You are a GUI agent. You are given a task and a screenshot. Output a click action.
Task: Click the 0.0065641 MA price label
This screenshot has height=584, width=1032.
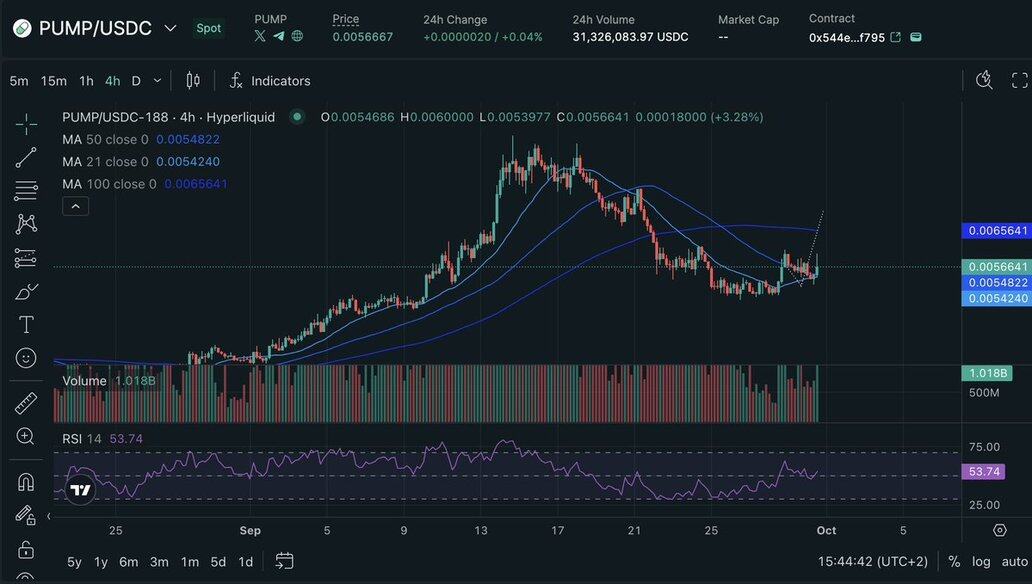coord(996,230)
